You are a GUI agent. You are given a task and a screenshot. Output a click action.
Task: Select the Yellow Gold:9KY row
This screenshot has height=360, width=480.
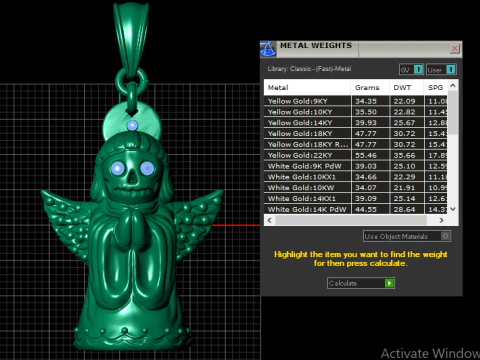[356, 101]
